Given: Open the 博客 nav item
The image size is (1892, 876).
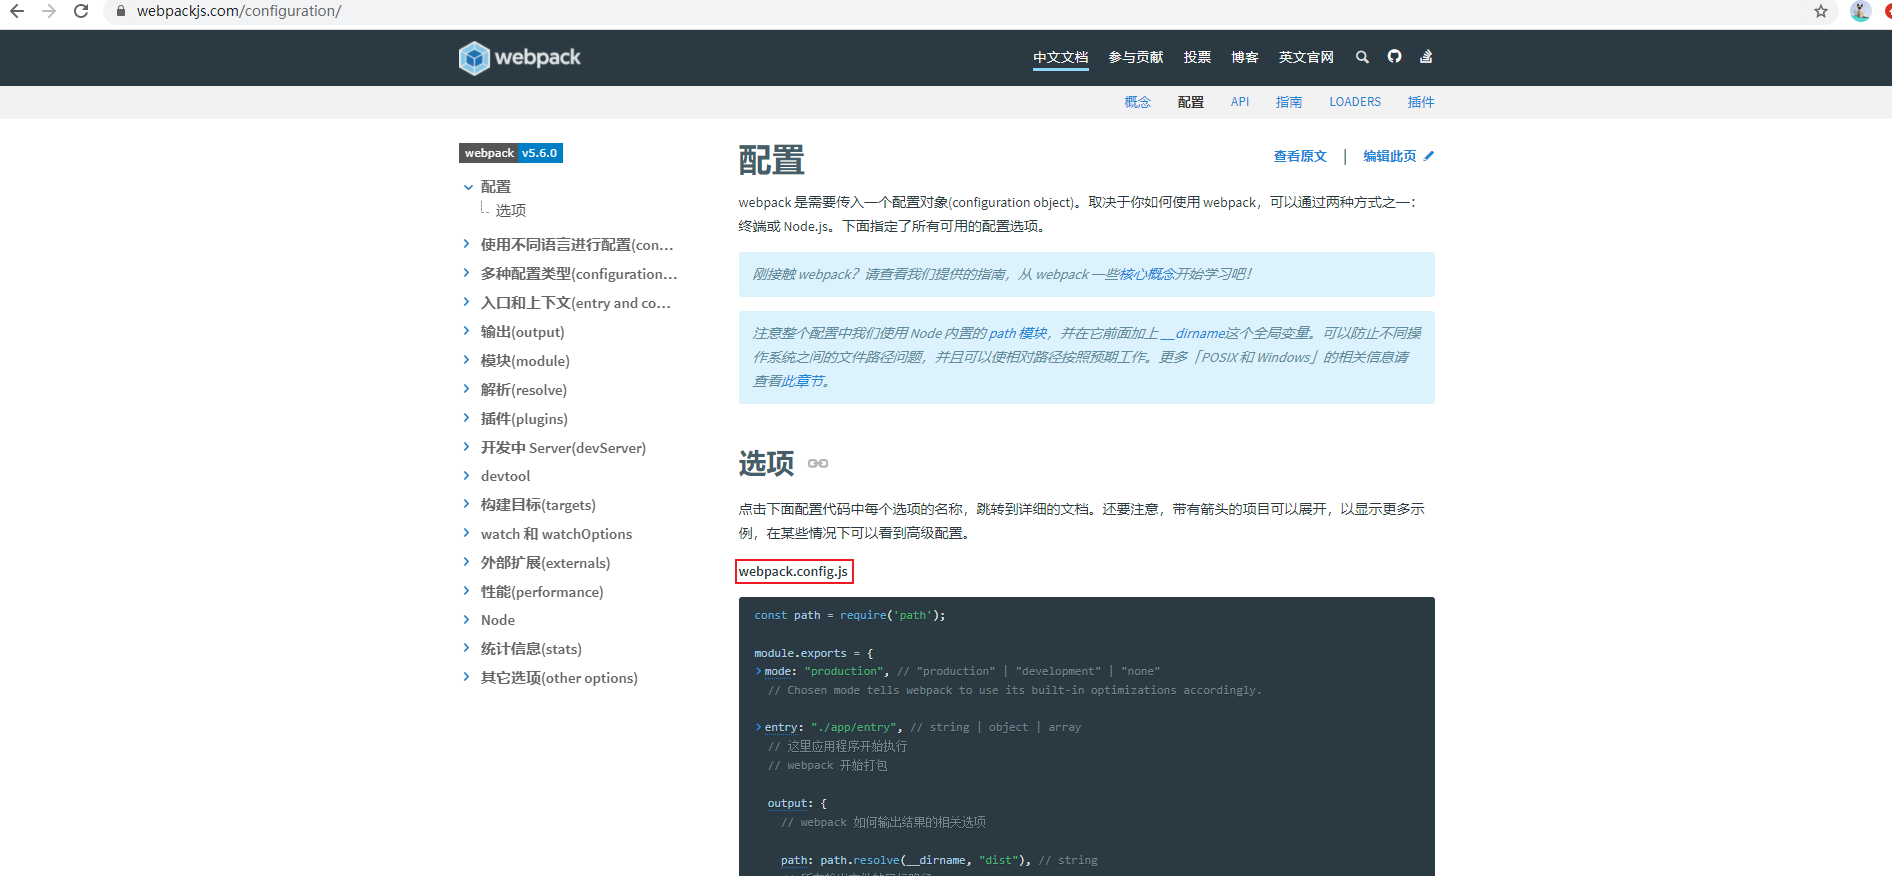Looking at the screenshot, I should pyautogui.click(x=1245, y=57).
